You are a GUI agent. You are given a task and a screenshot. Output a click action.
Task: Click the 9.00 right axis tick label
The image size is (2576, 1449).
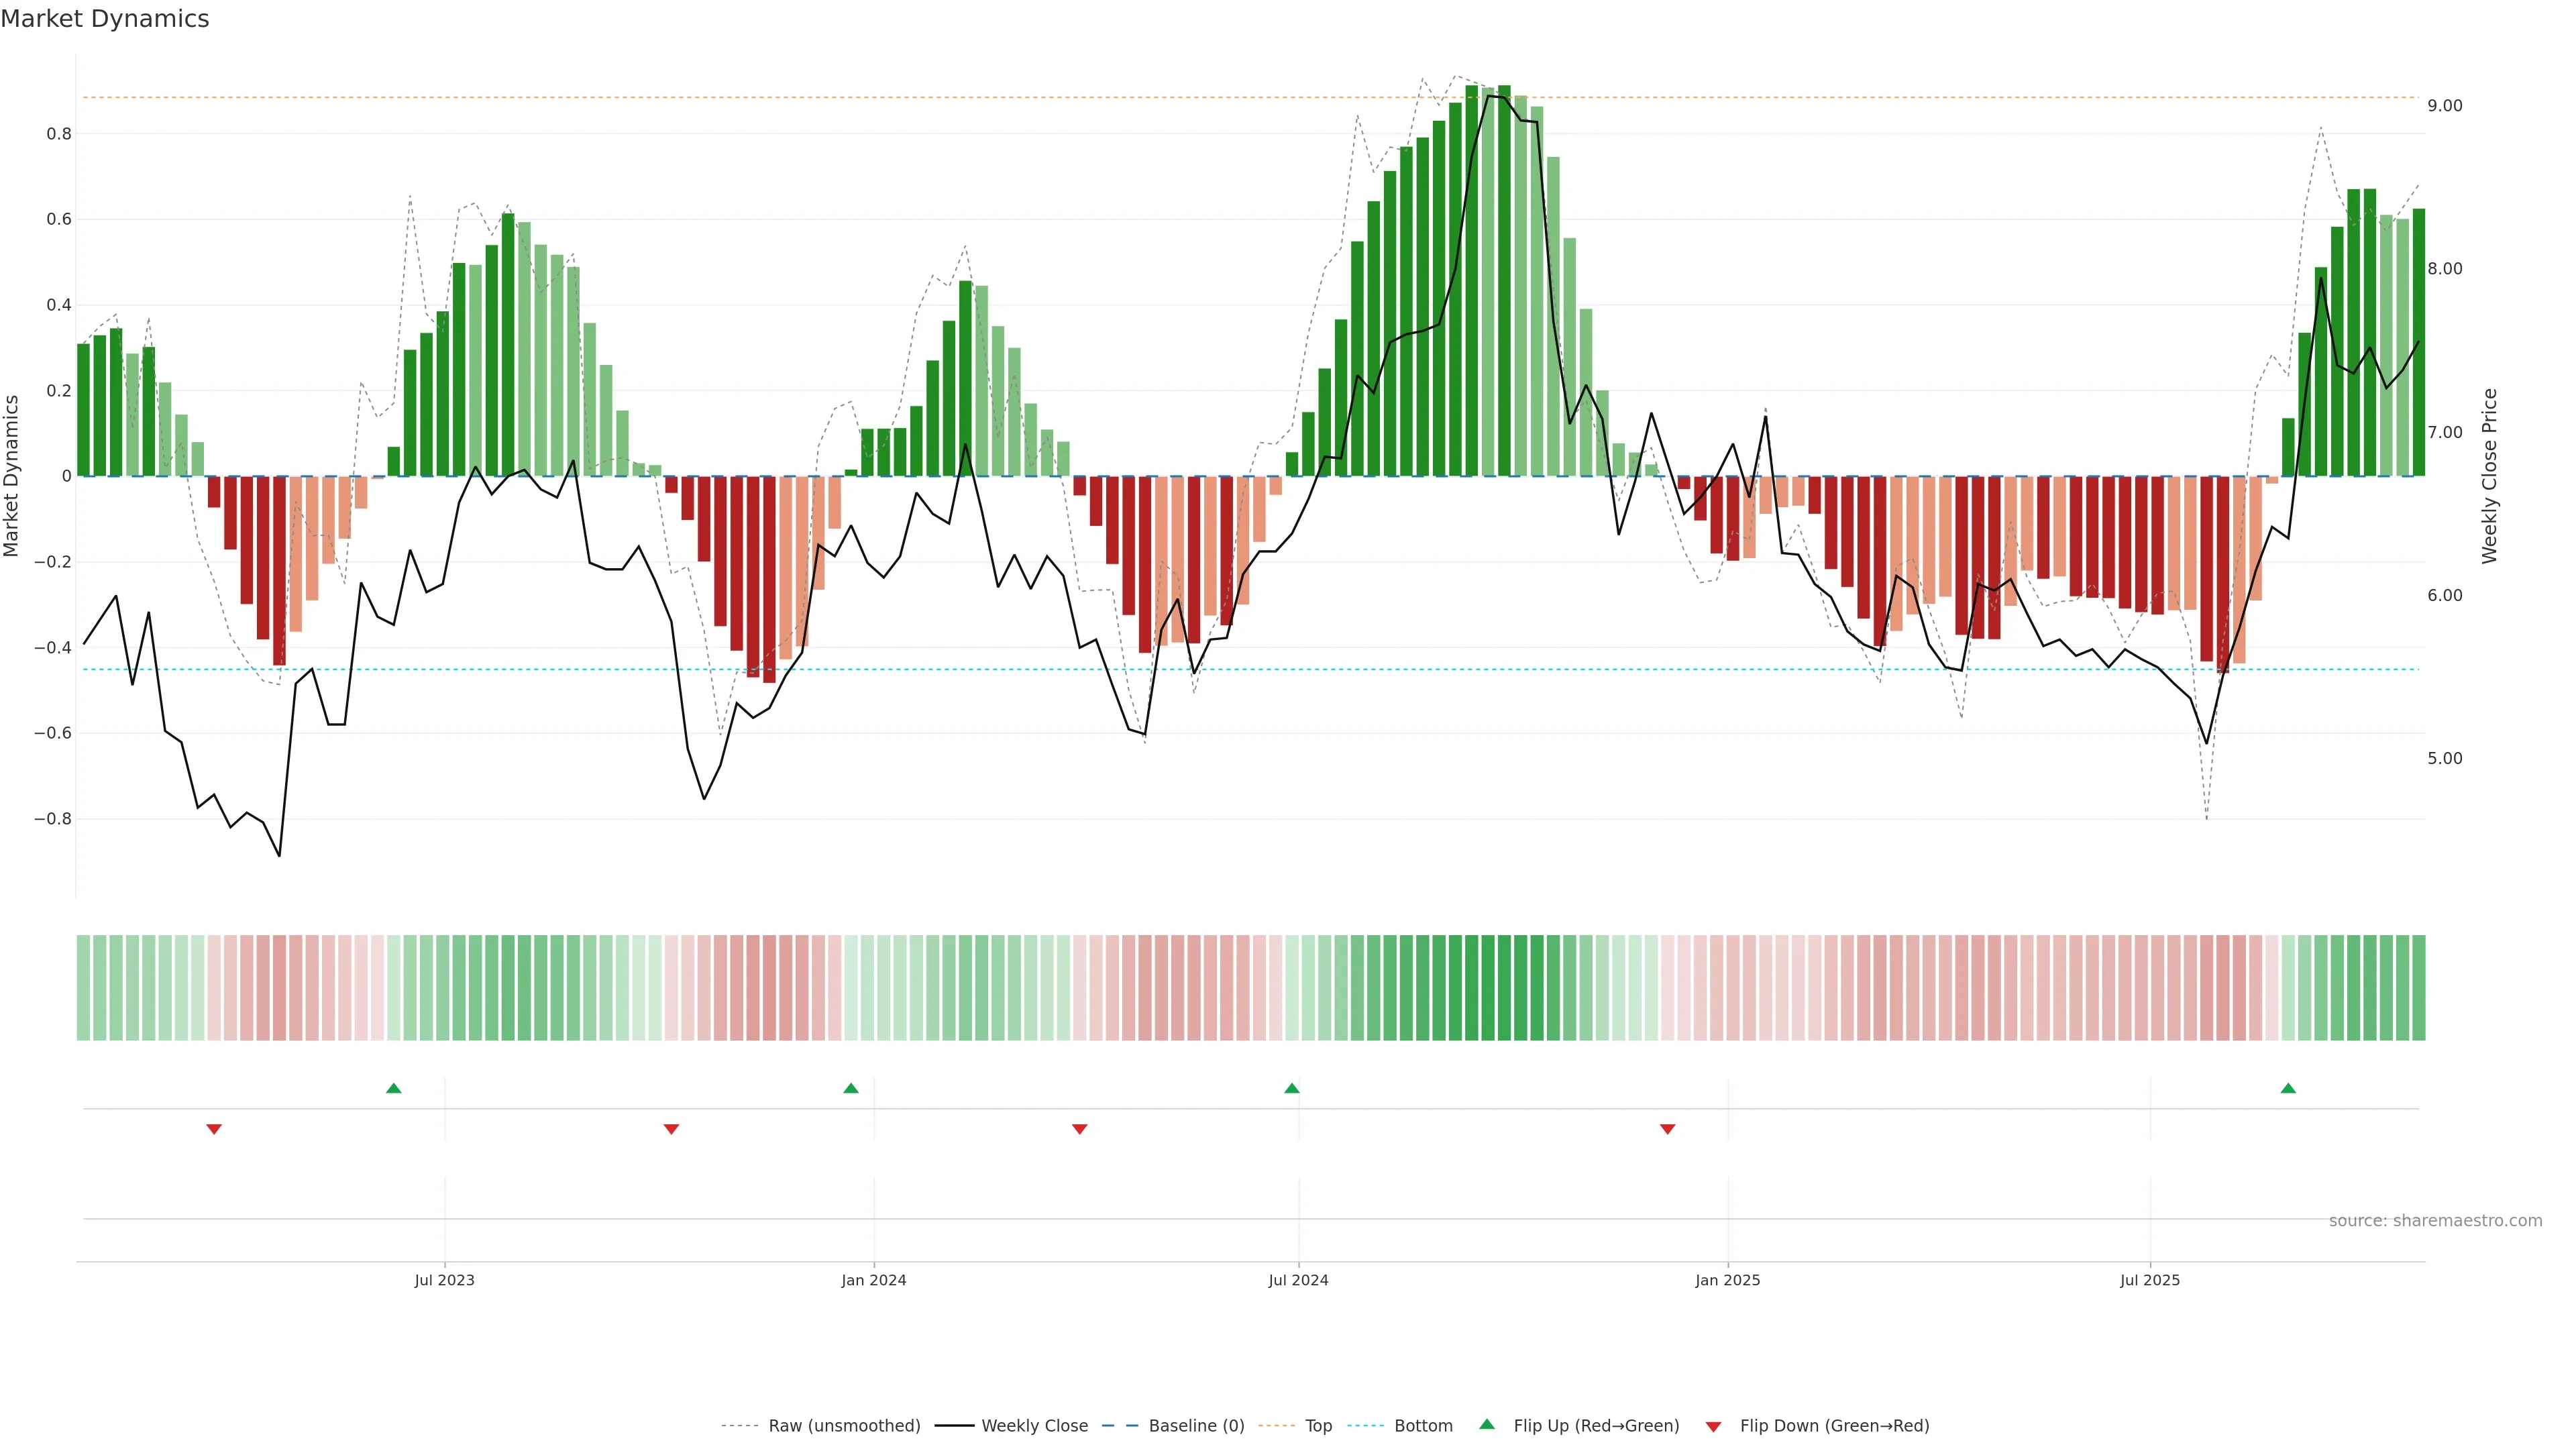tap(2444, 106)
